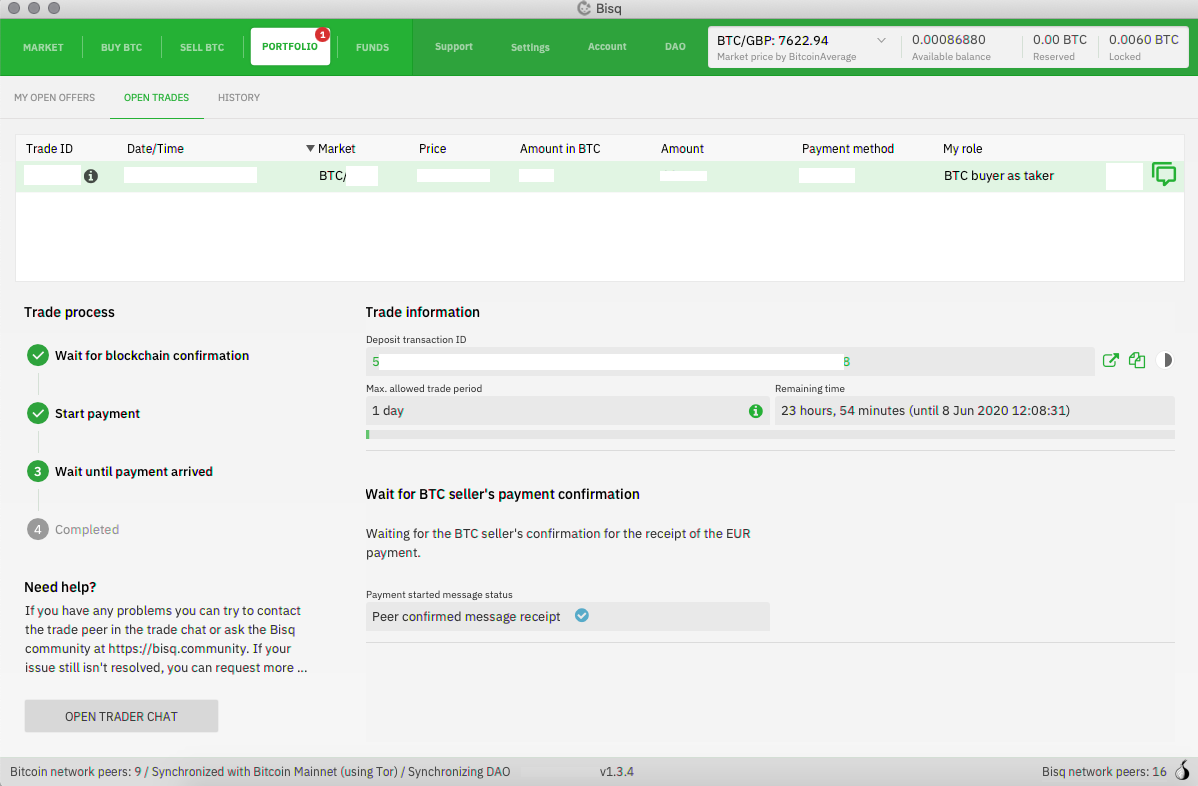
Task: Click Wait for blockchain confirmation checkmark
Action: point(37,355)
